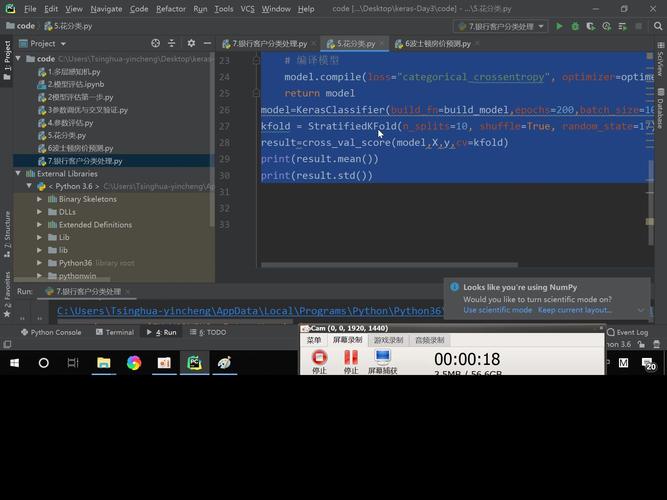Click oCam screen capture monitor icon
Screen dimensions: 667x500
[x=382, y=361]
